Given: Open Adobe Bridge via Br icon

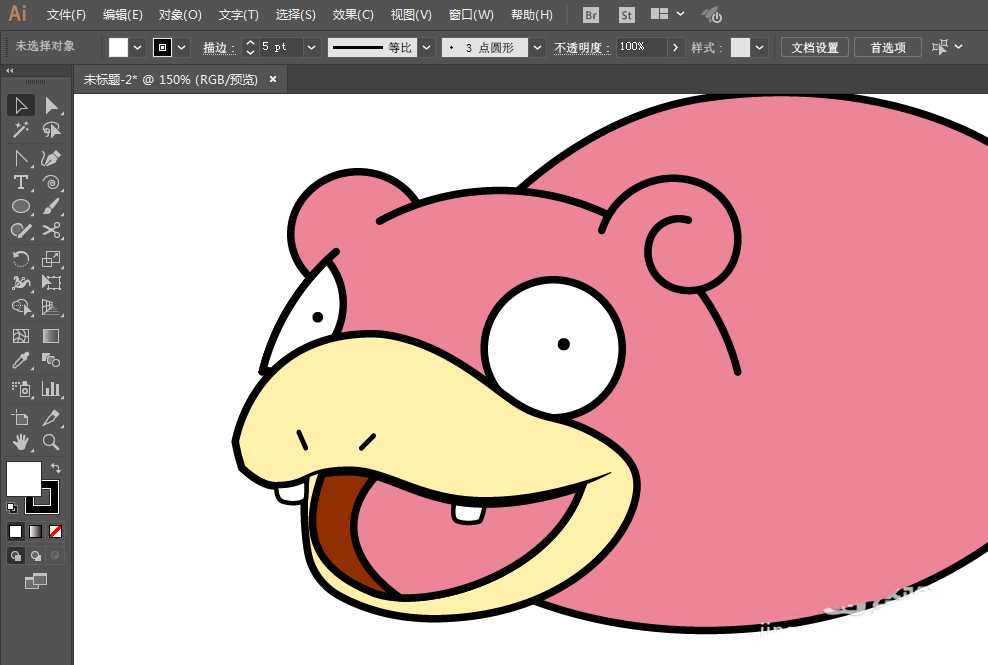Looking at the screenshot, I should [590, 14].
